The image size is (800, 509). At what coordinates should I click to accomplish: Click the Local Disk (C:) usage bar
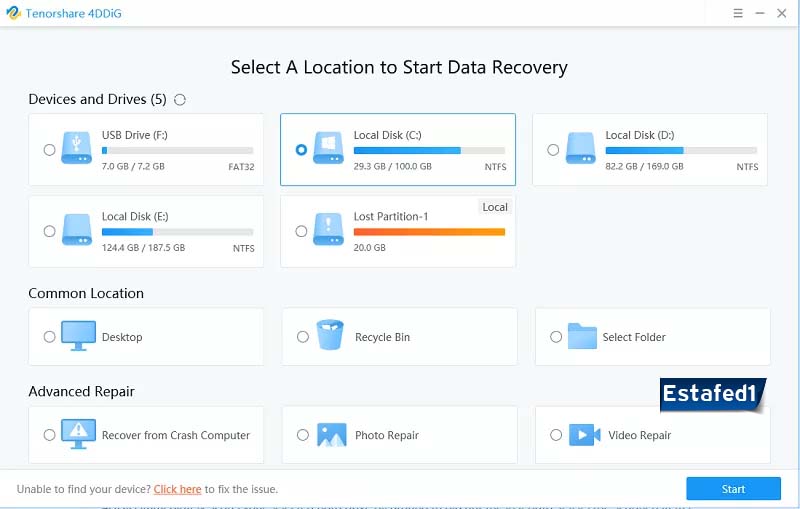point(429,150)
